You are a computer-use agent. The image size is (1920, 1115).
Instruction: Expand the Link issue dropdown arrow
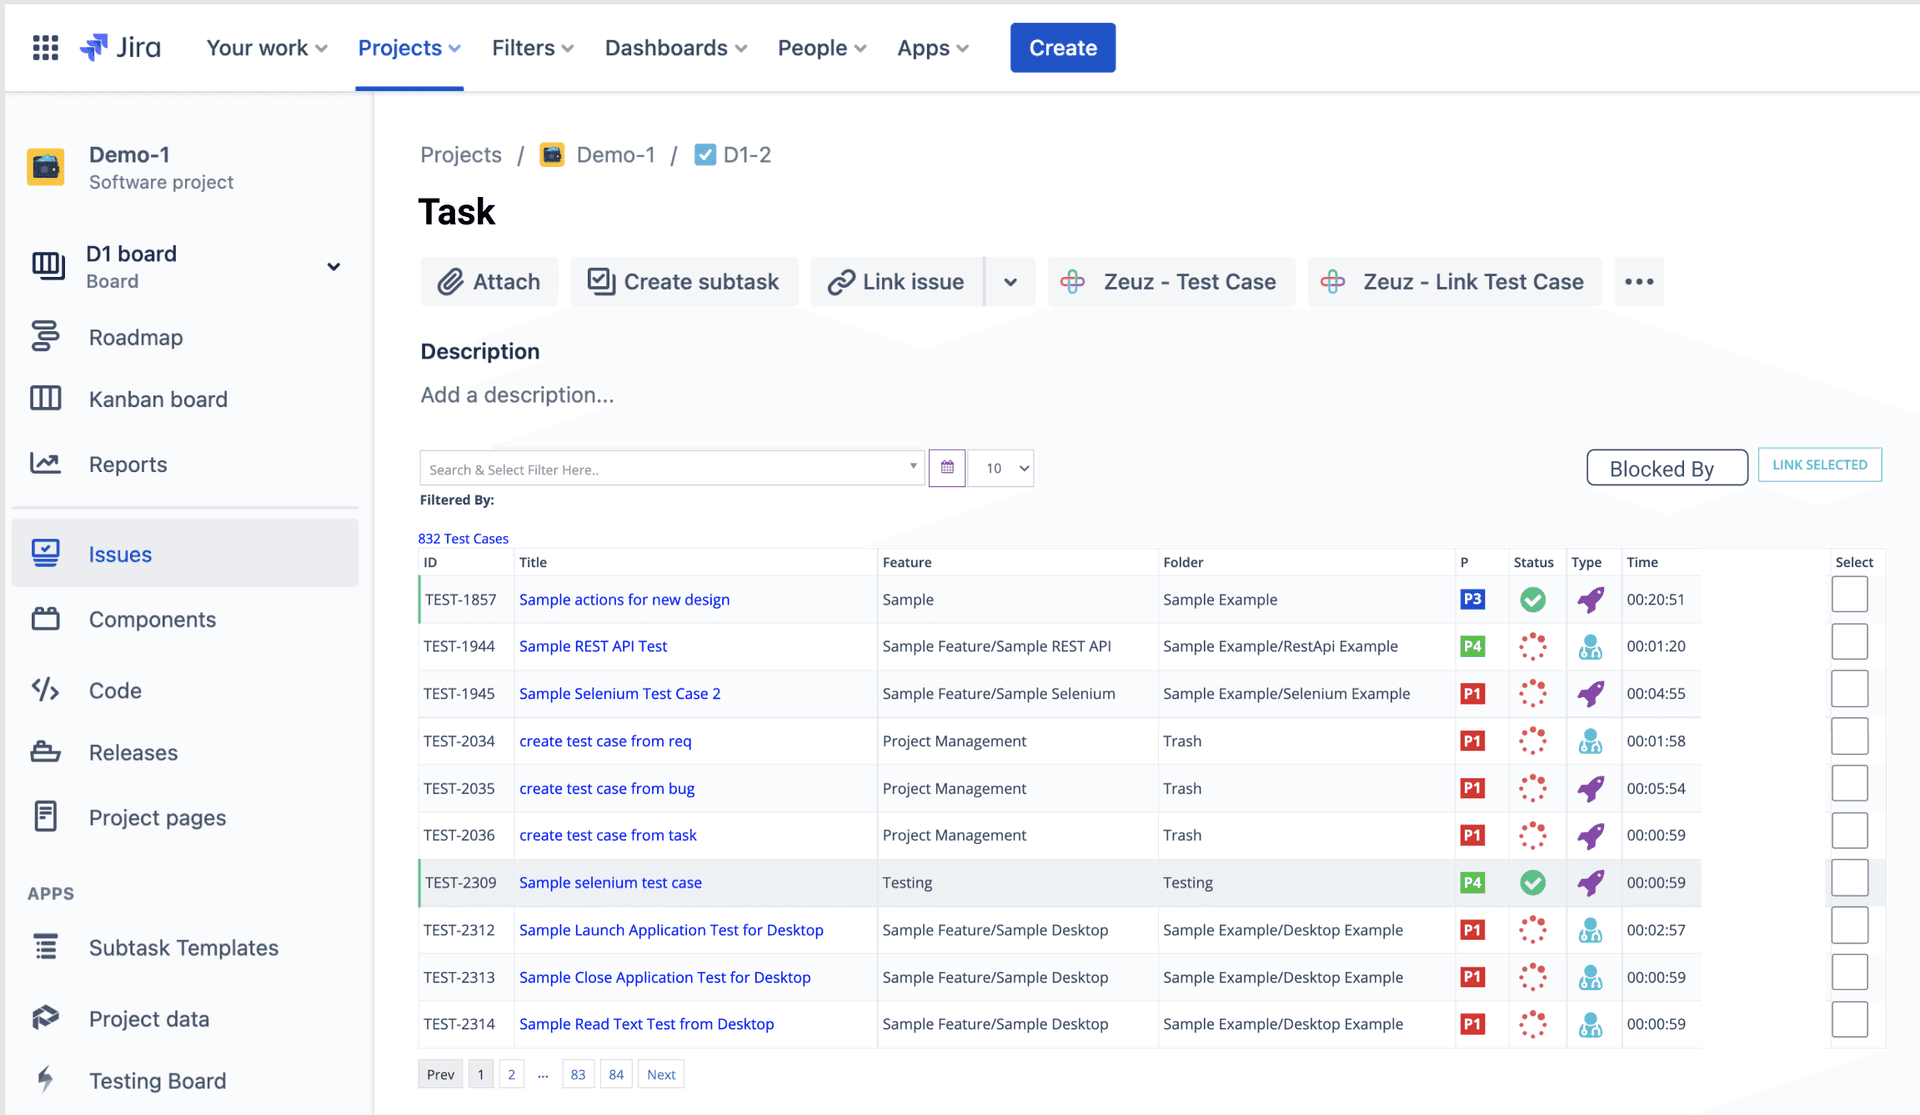[x=1011, y=281]
